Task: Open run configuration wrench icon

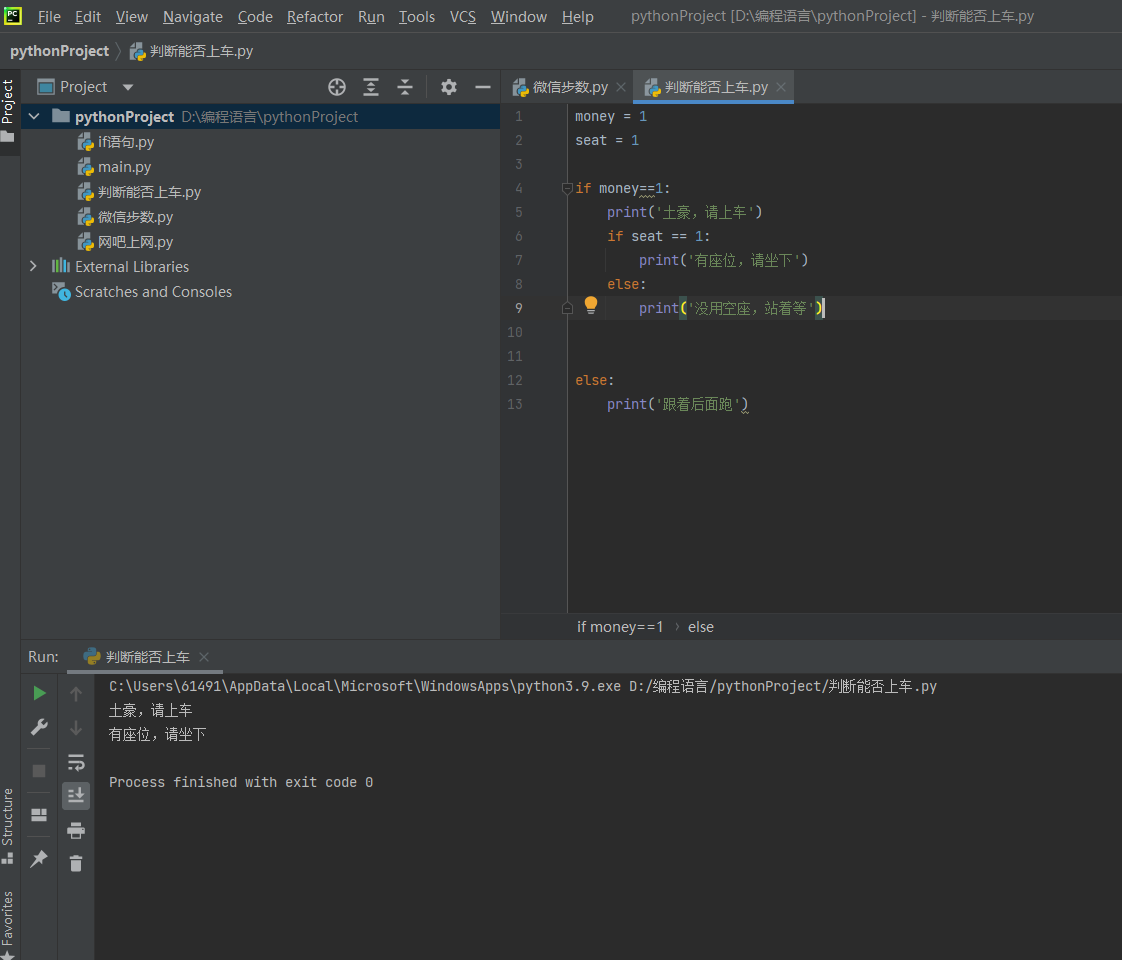Action: [39, 728]
